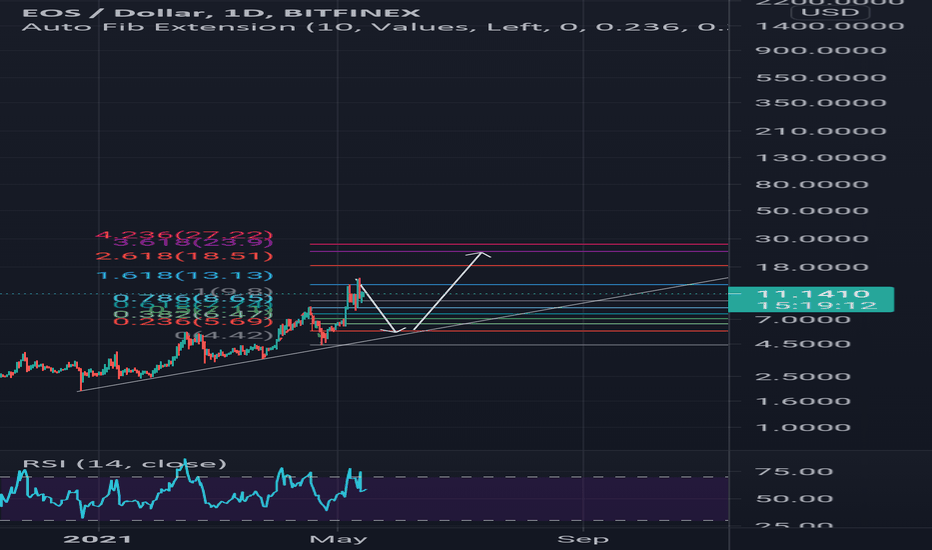932x550 pixels.
Task: Click the 50.0000 price axis label
Action: click(x=812, y=211)
